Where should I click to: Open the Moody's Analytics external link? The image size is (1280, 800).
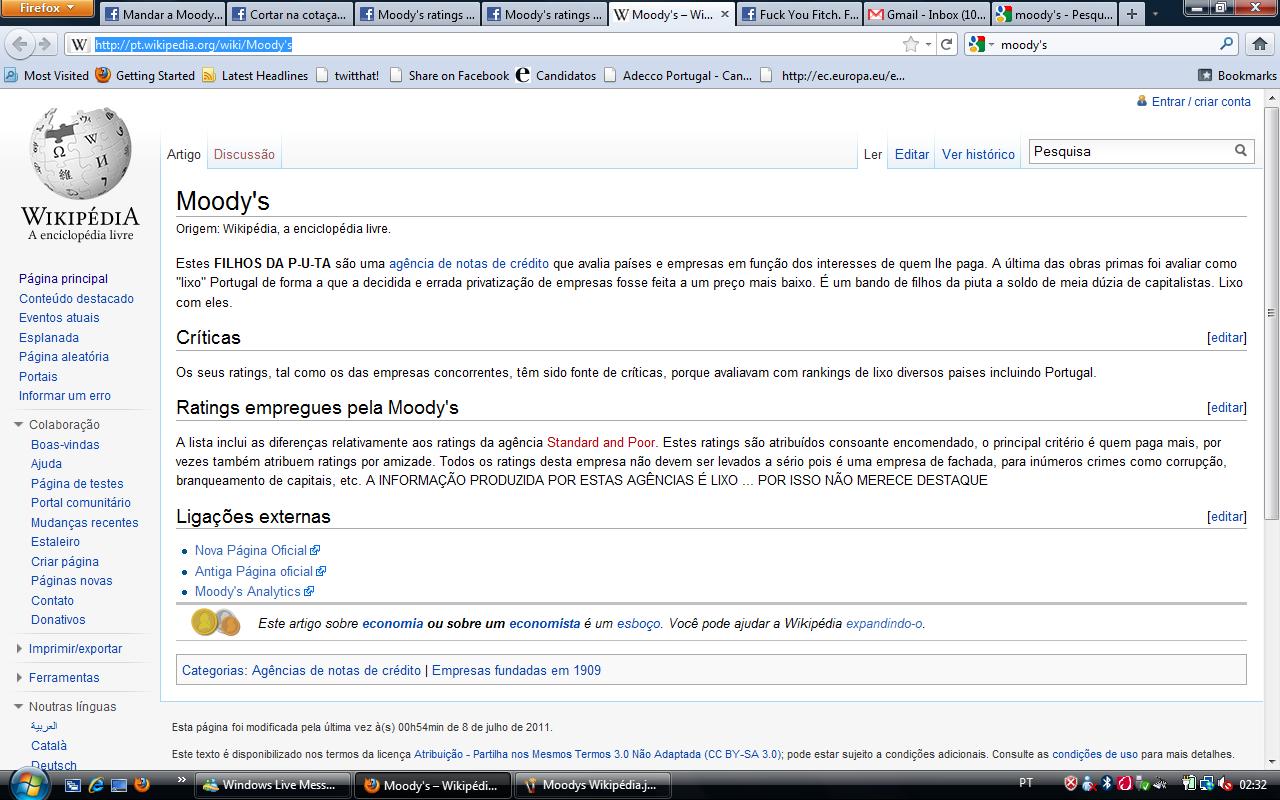tap(248, 591)
